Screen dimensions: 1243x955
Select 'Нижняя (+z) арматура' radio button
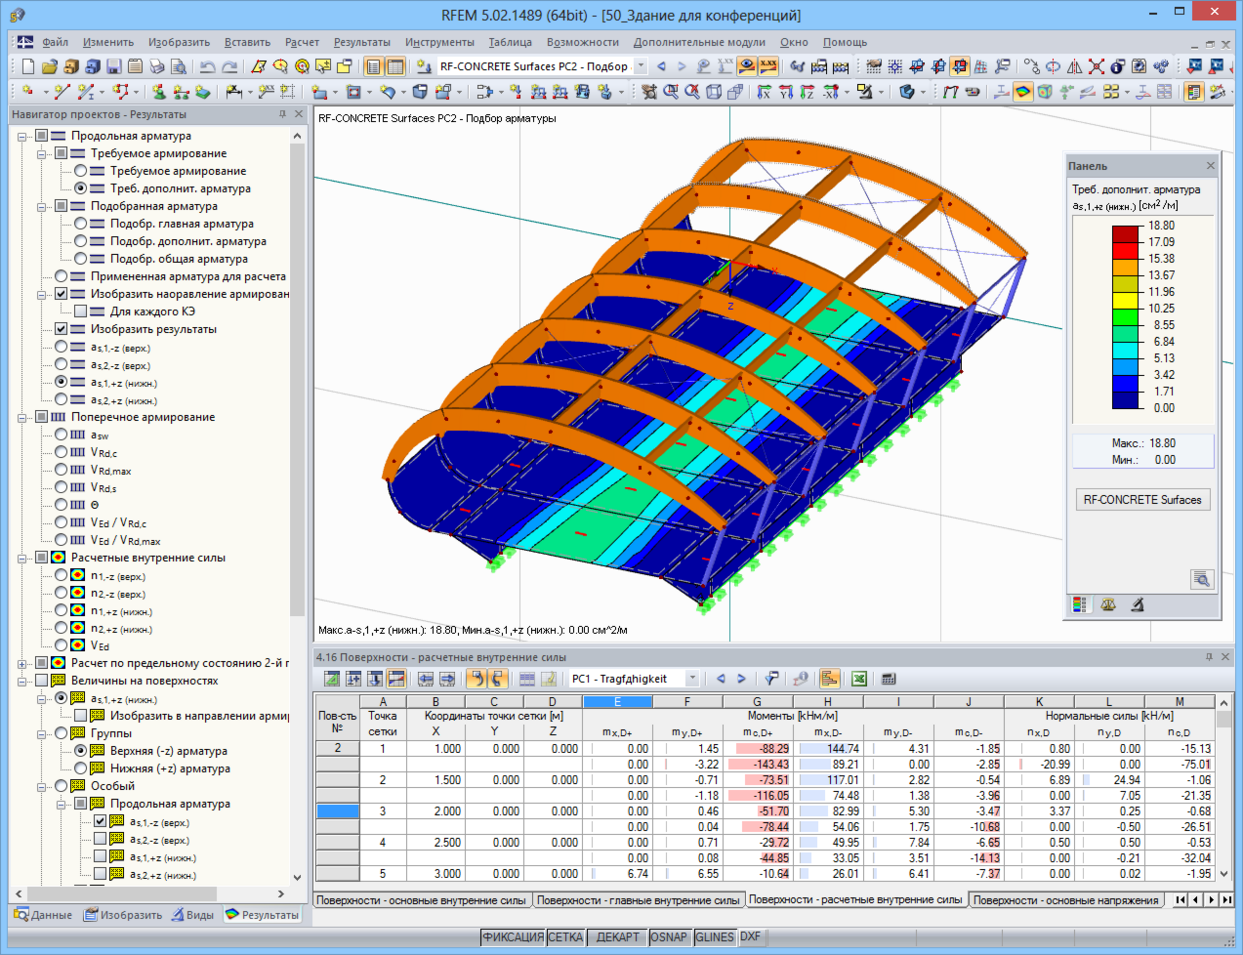pos(81,768)
